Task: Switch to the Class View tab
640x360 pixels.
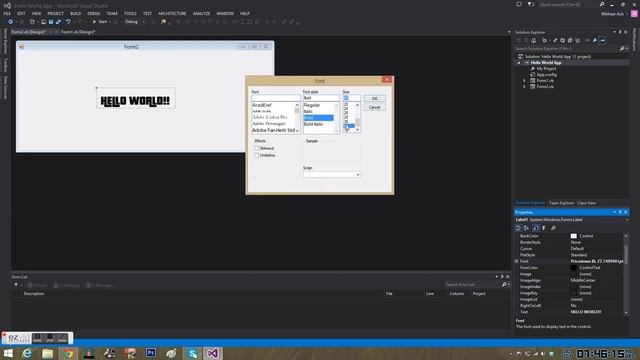Action: 587,203
